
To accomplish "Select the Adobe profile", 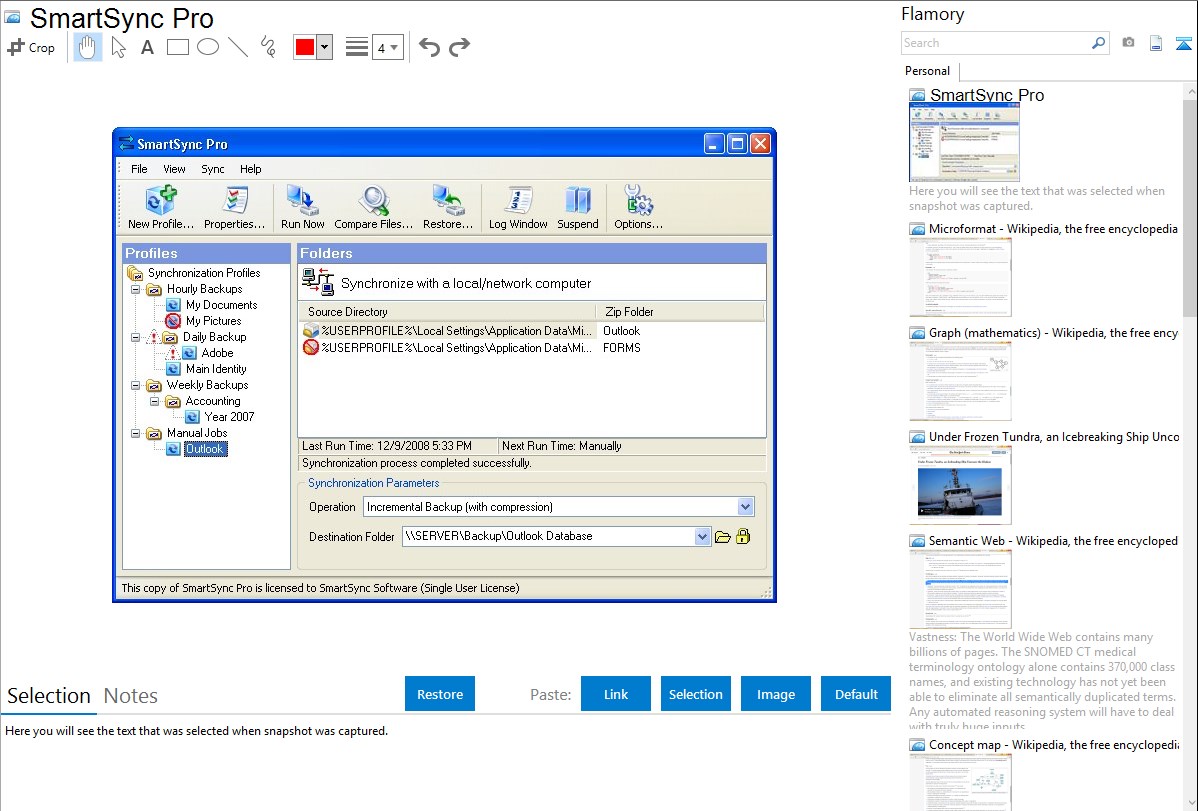I will 217,353.
